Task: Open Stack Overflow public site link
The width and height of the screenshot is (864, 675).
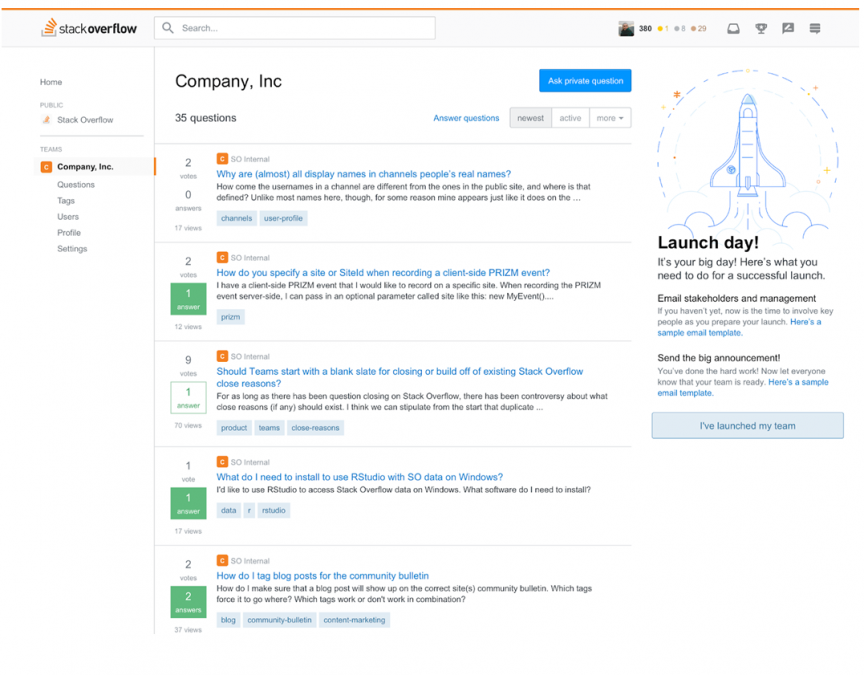Action: pos(85,120)
